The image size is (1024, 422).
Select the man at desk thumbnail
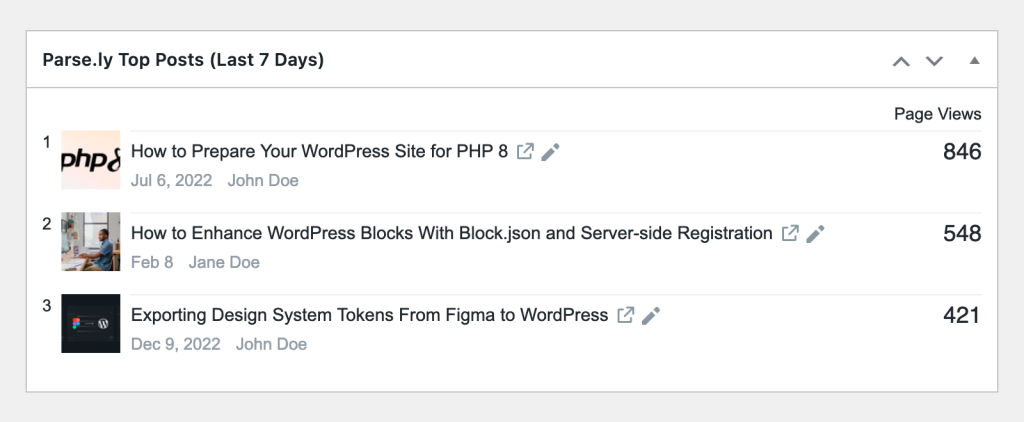91,242
